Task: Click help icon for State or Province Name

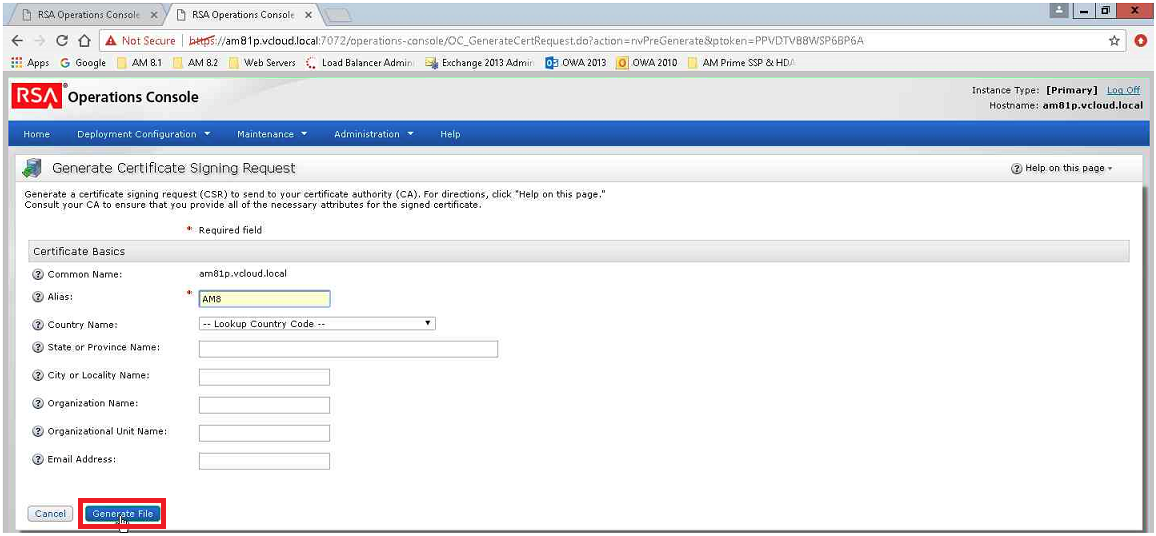Action: pyautogui.click(x=39, y=348)
